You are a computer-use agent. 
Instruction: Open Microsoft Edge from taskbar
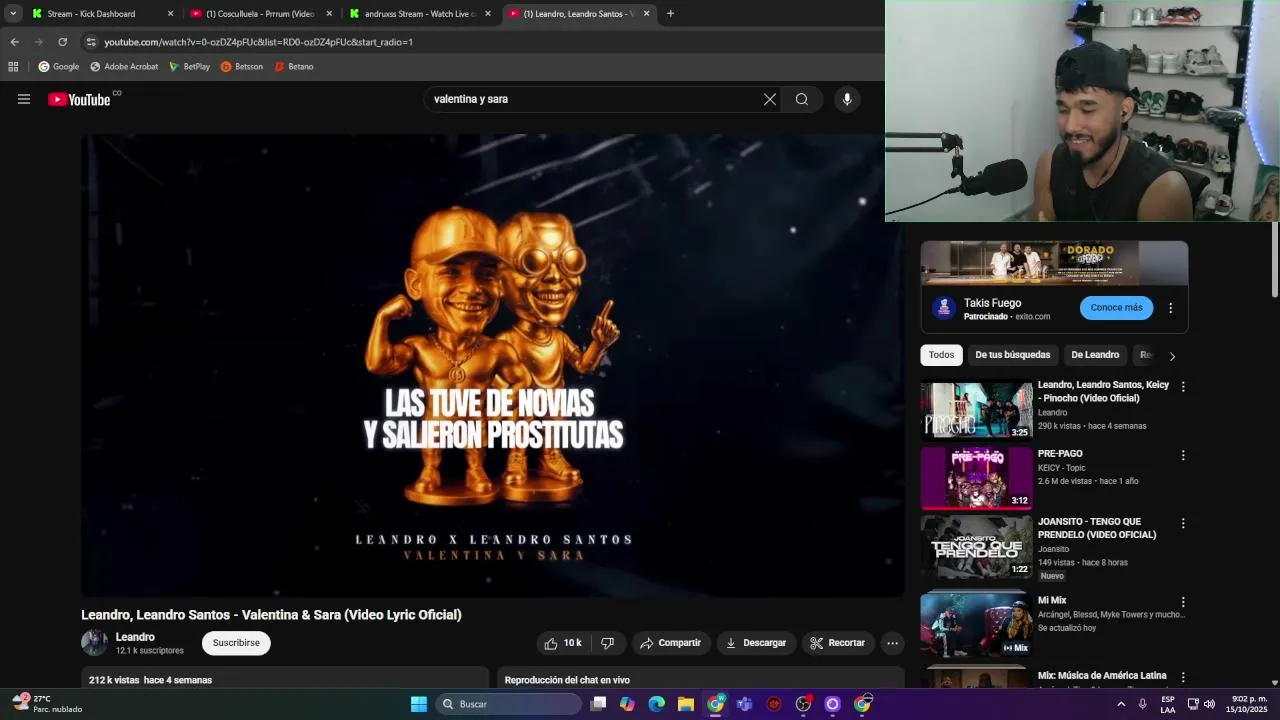click(x=656, y=704)
